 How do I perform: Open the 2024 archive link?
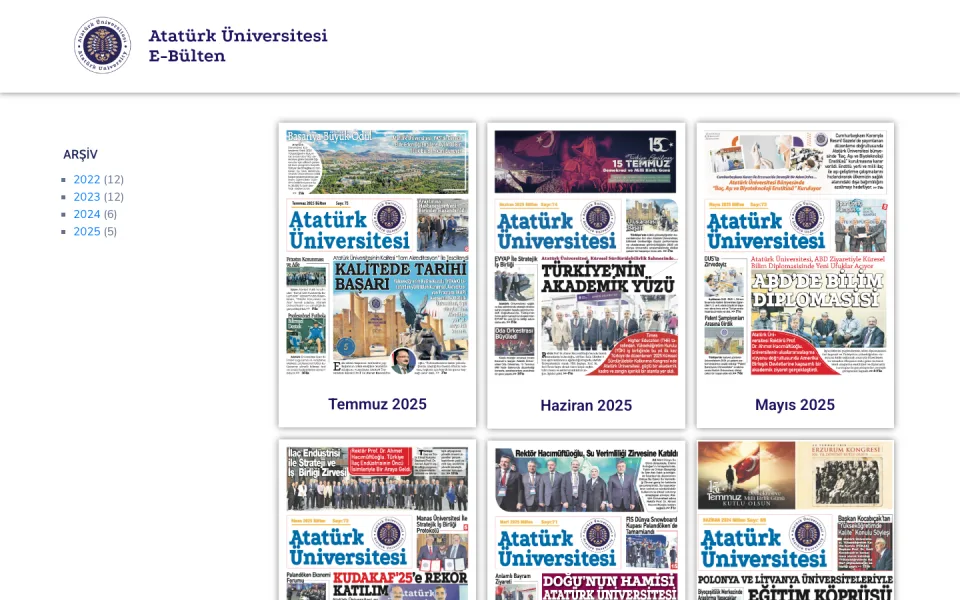click(x=86, y=214)
